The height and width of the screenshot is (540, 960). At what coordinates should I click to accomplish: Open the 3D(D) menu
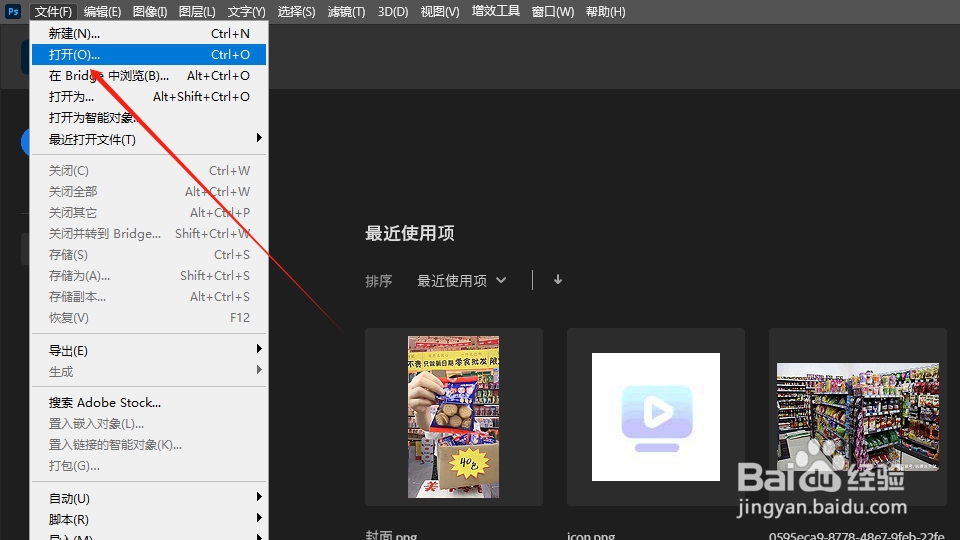click(x=393, y=12)
